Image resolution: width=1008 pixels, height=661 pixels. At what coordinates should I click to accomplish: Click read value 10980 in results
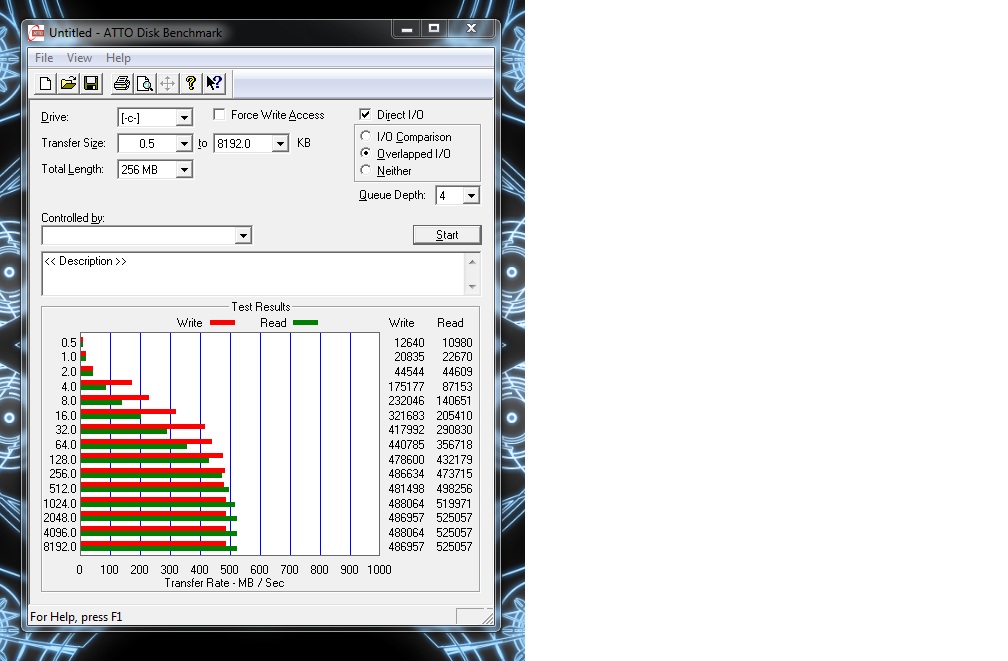pos(457,343)
